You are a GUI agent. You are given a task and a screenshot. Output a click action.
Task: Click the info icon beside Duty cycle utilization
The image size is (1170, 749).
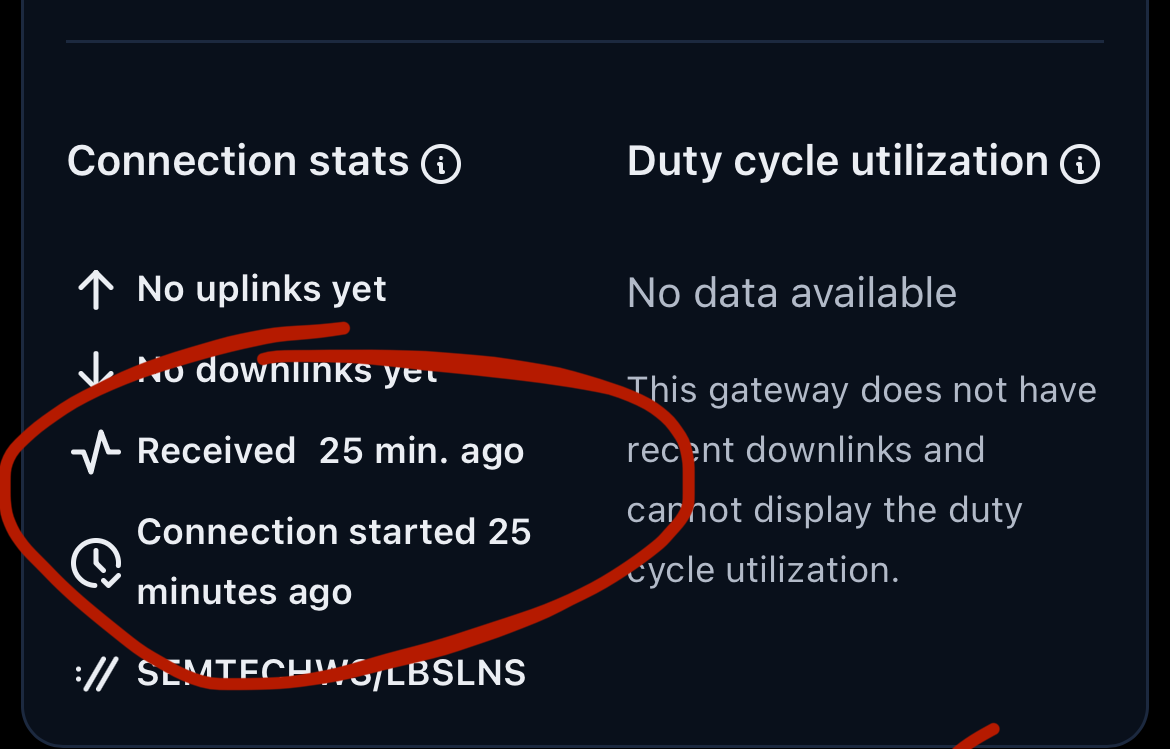pyautogui.click(x=1080, y=163)
